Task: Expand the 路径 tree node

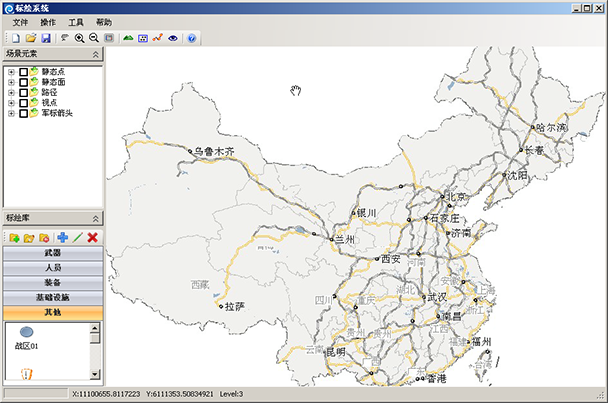Action: tap(11, 93)
